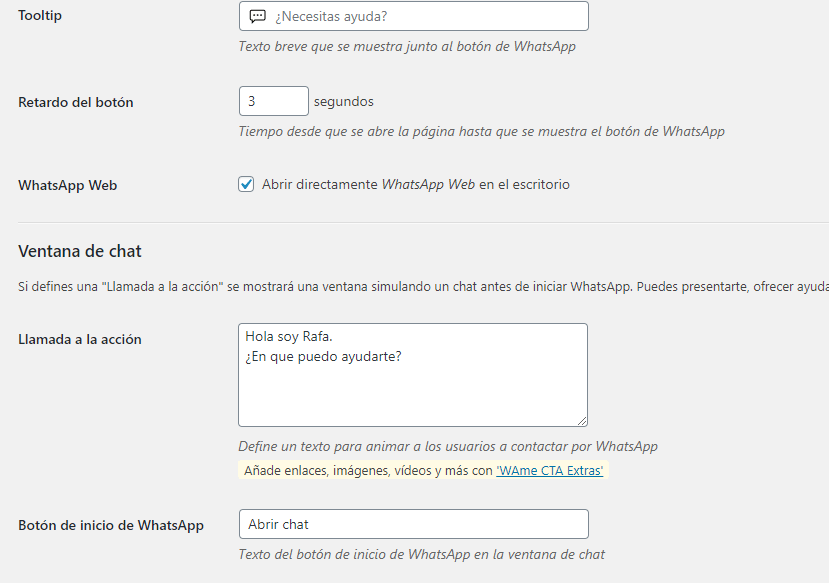Click the 'Botón de inicio de WhatsApp' label
This screenshot has width=829, height=583.
click(111, 525)
